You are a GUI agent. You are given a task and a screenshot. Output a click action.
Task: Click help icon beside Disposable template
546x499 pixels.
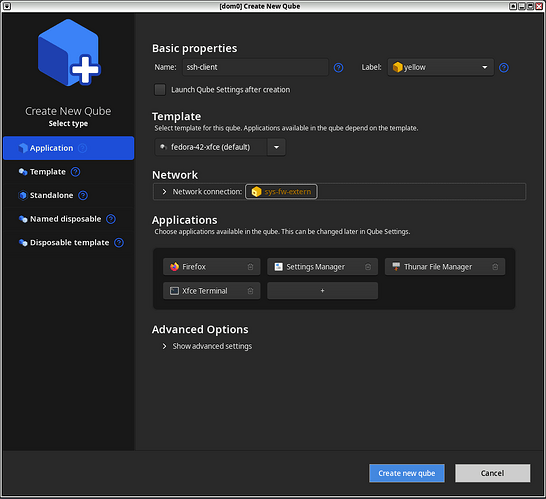pyautogui.click(x=119, y=243)
